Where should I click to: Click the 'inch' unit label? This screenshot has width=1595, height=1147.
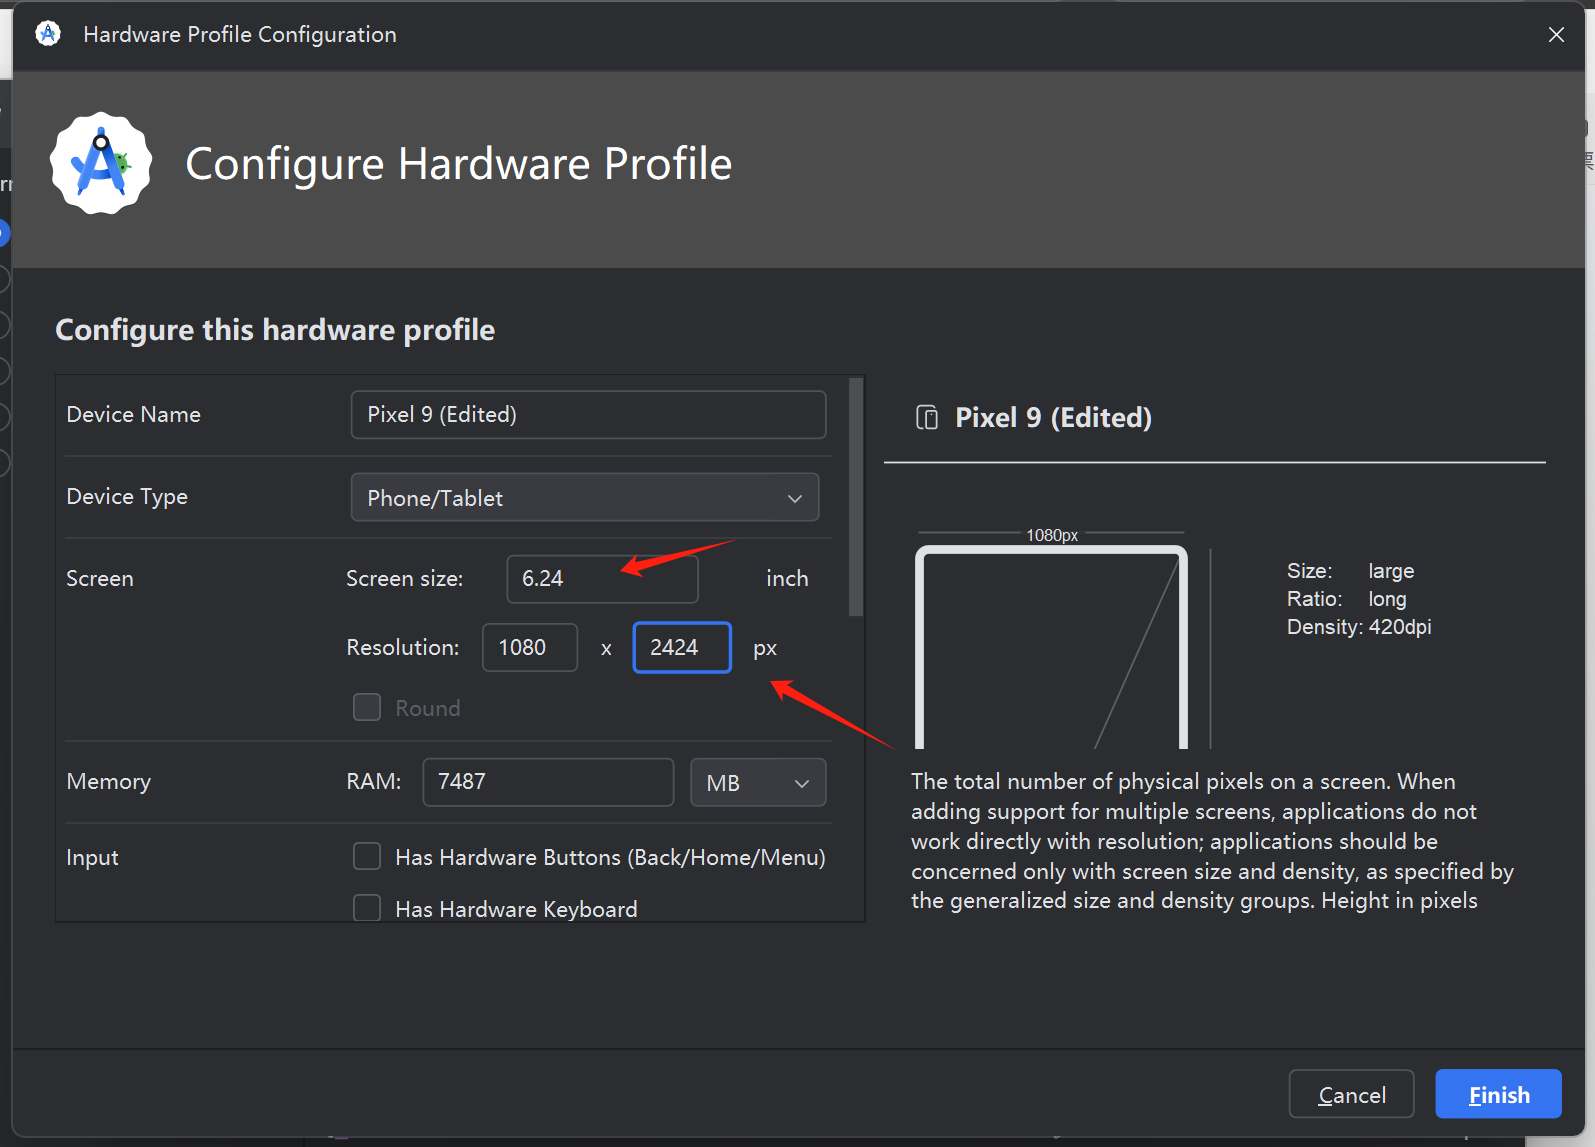point(787,578)
